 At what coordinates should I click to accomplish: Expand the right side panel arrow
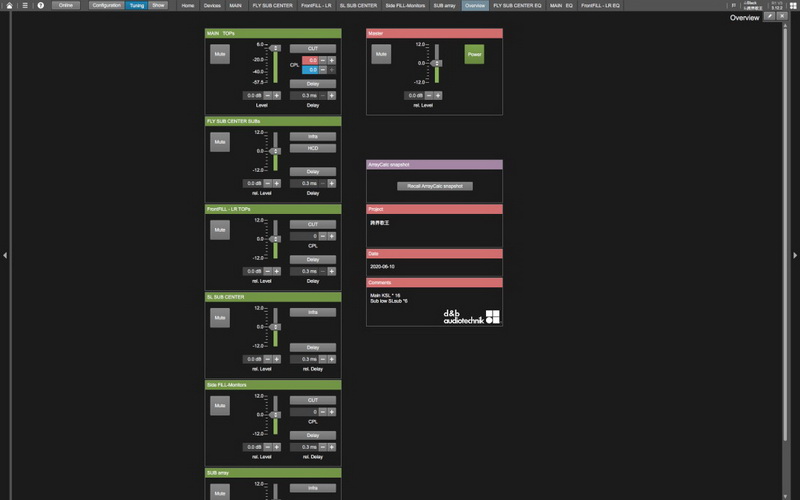click(795, 256)
